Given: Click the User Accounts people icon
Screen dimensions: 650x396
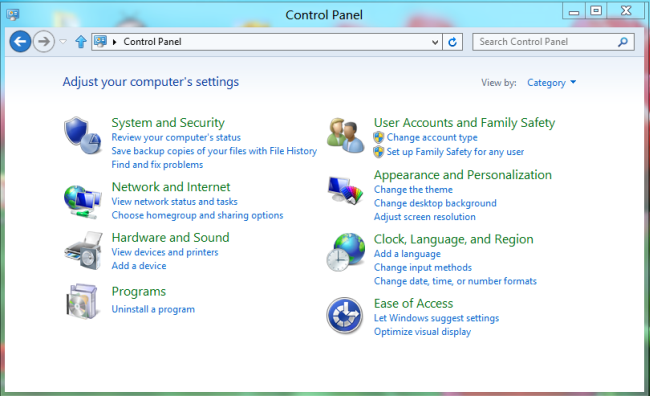Looking at the screenshot, I should tap(345, 135).
